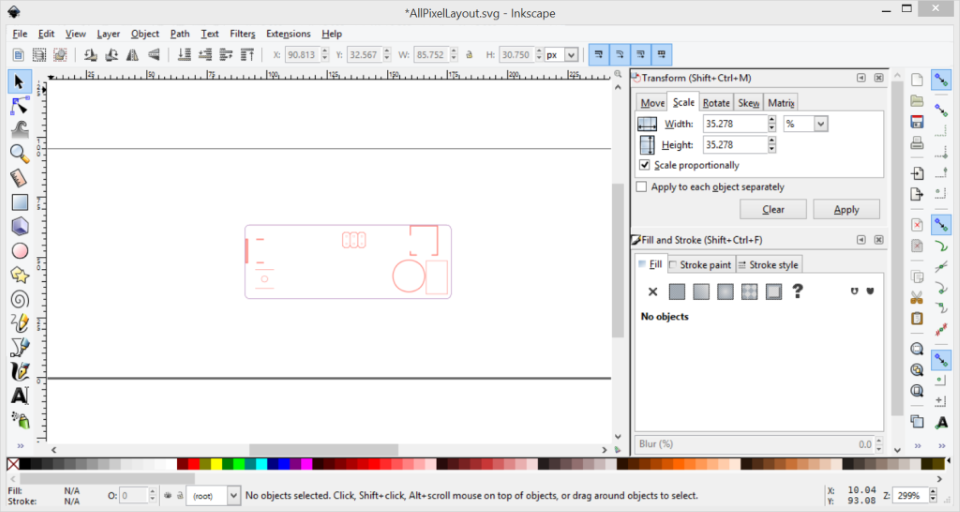Select the Selector arrow tool

click(19, 81)
